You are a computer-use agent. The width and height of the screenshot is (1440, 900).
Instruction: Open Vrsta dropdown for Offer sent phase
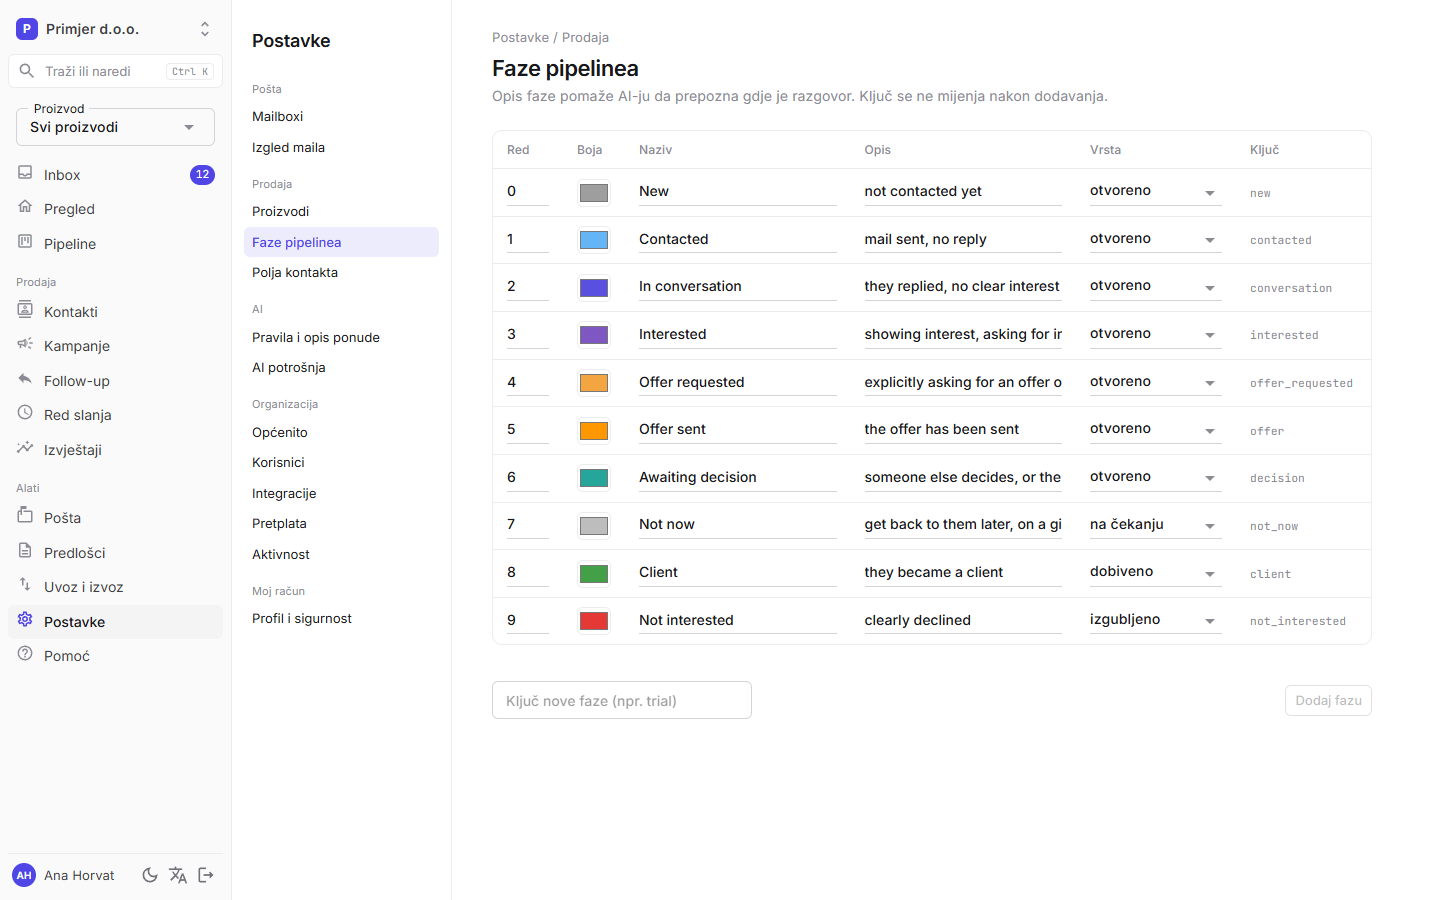1155,429
